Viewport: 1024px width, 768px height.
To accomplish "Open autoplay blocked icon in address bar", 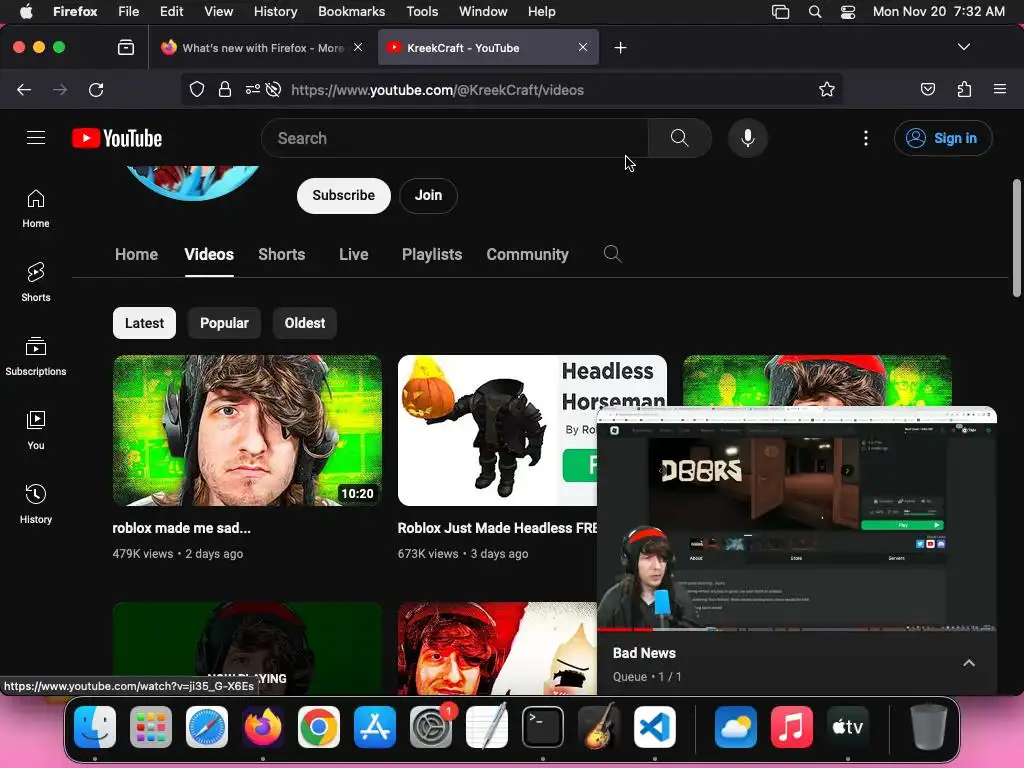I will tap(274, 89).
